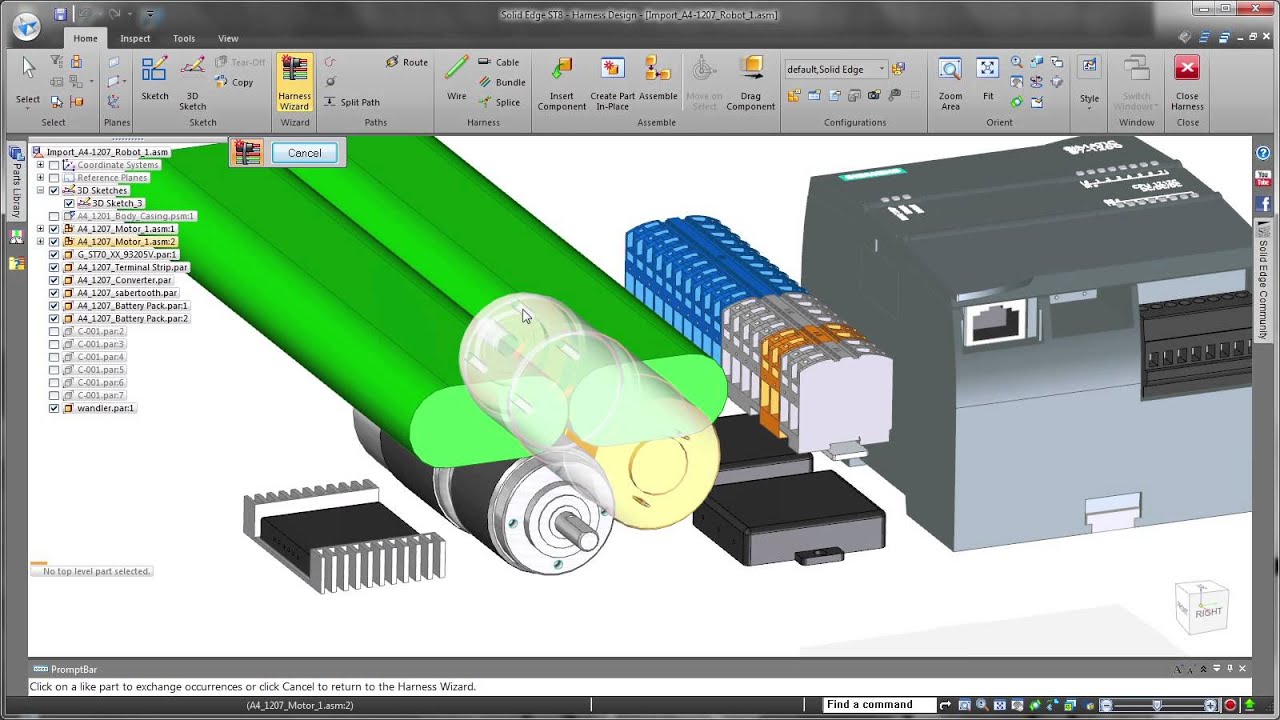Click the Copy command in Sketch group

click(234, 82)
